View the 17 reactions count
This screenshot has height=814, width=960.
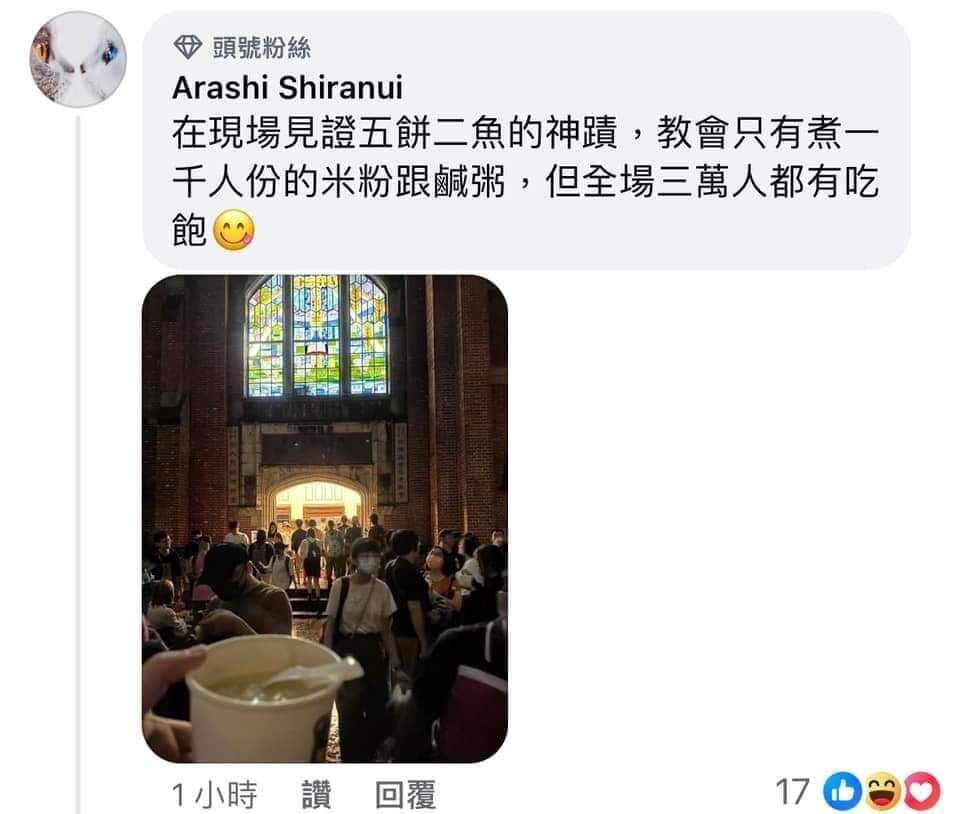(792, 792)
